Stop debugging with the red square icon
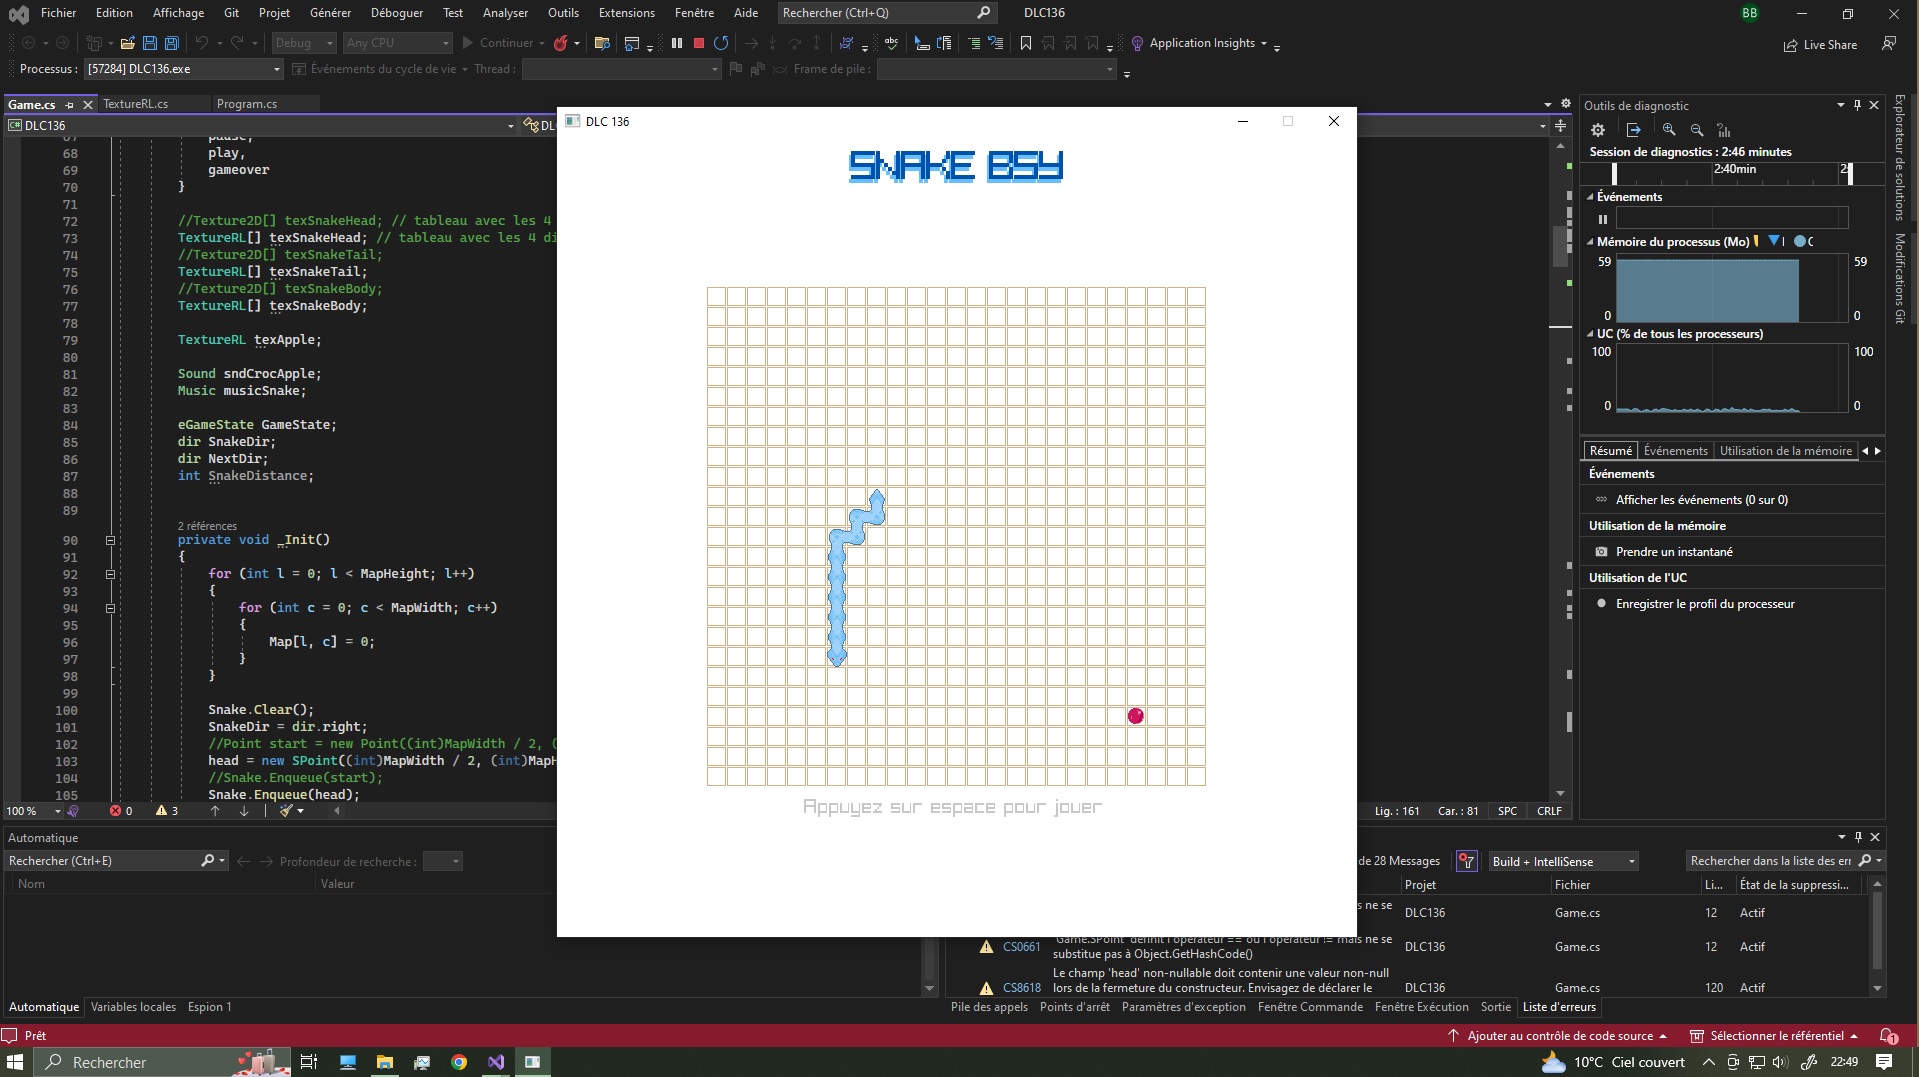Screen dimensions: 1919x1077 tap(699, 43)
